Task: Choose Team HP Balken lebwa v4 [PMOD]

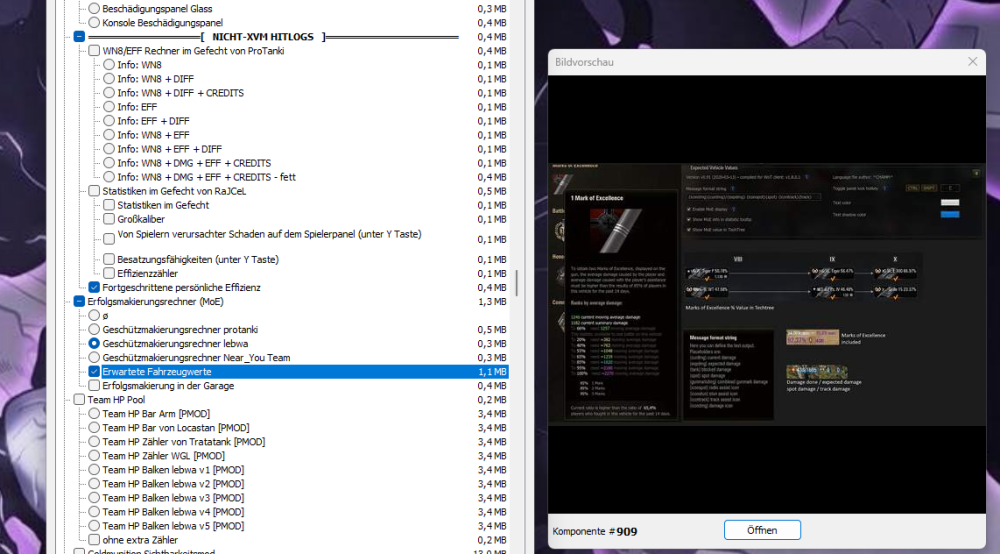Action: pyautogui.click(x=94, y=511)
